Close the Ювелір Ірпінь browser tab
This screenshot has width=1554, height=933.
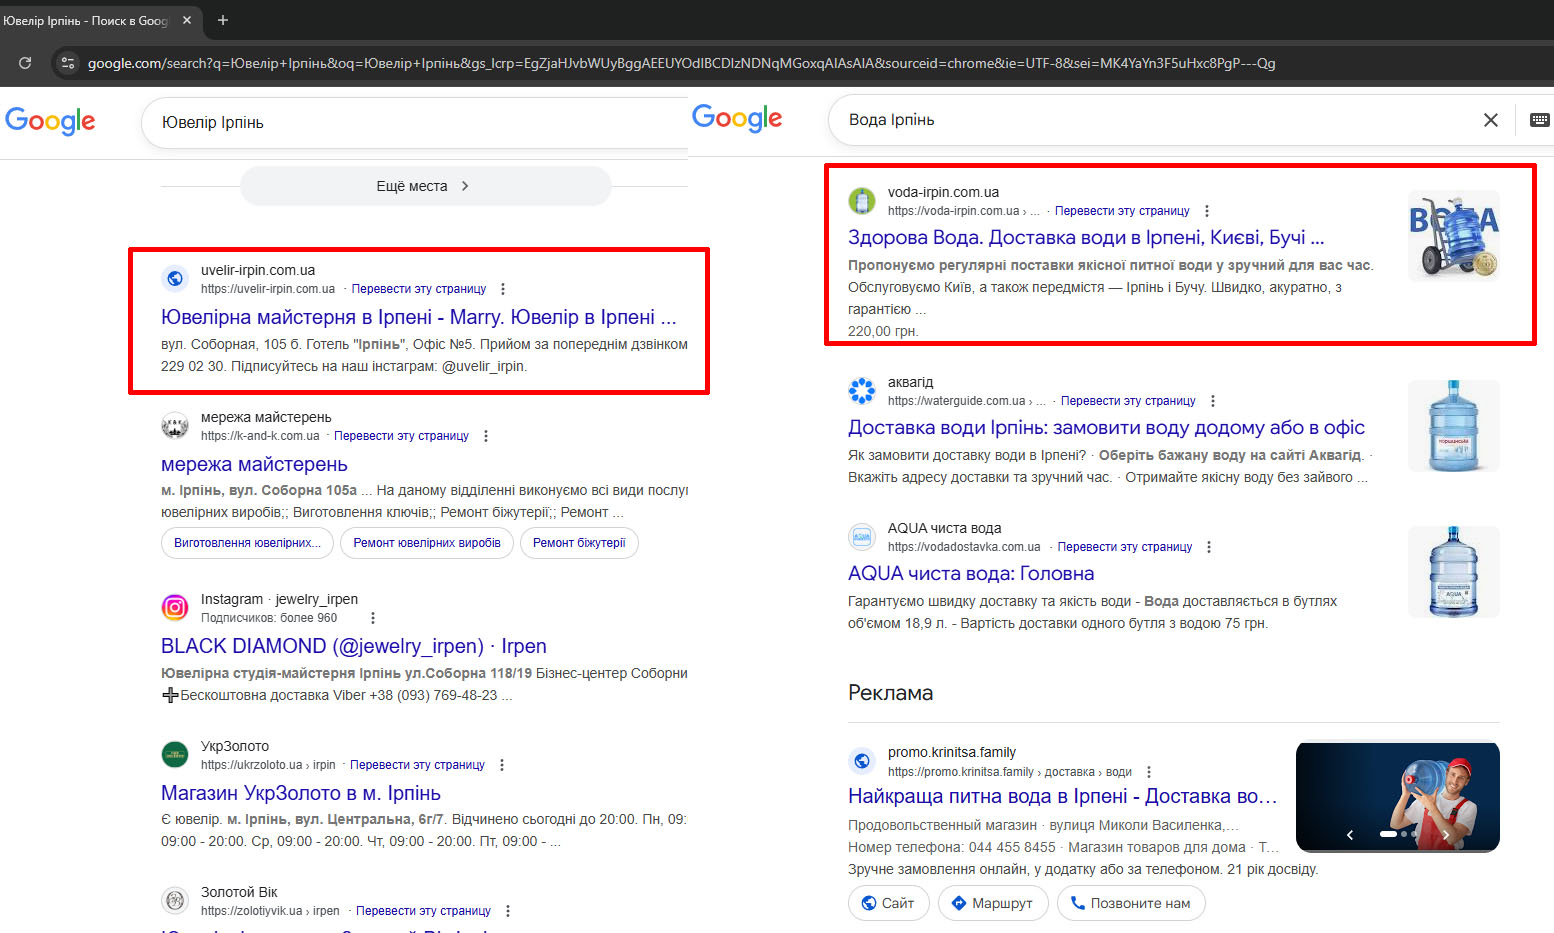[187, 20]
